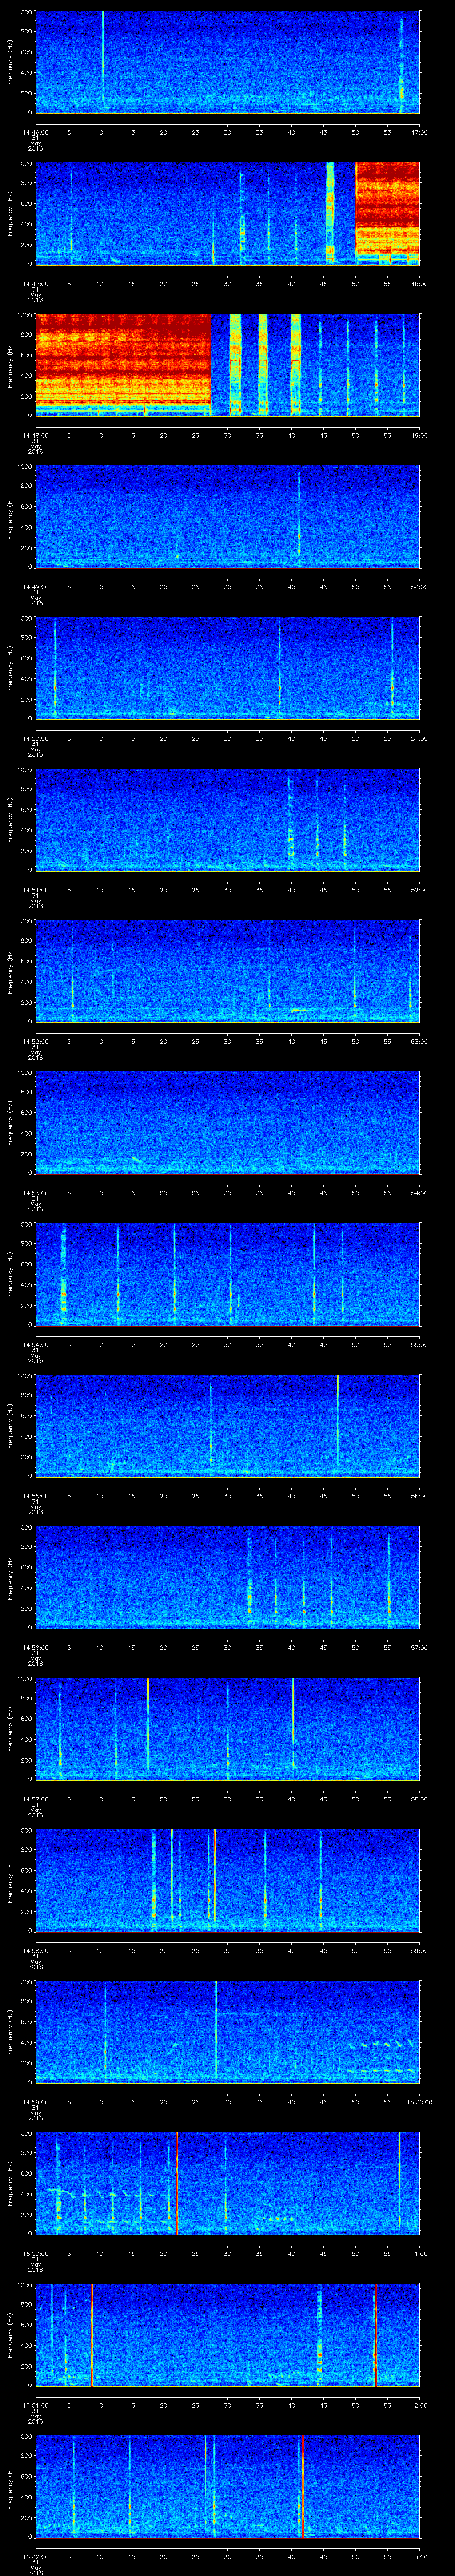Click the red broadband noise block in 14:47 panel
The height and width of the screenshot is (2576, 455).
pyautogui.click(x=388, y=213)
